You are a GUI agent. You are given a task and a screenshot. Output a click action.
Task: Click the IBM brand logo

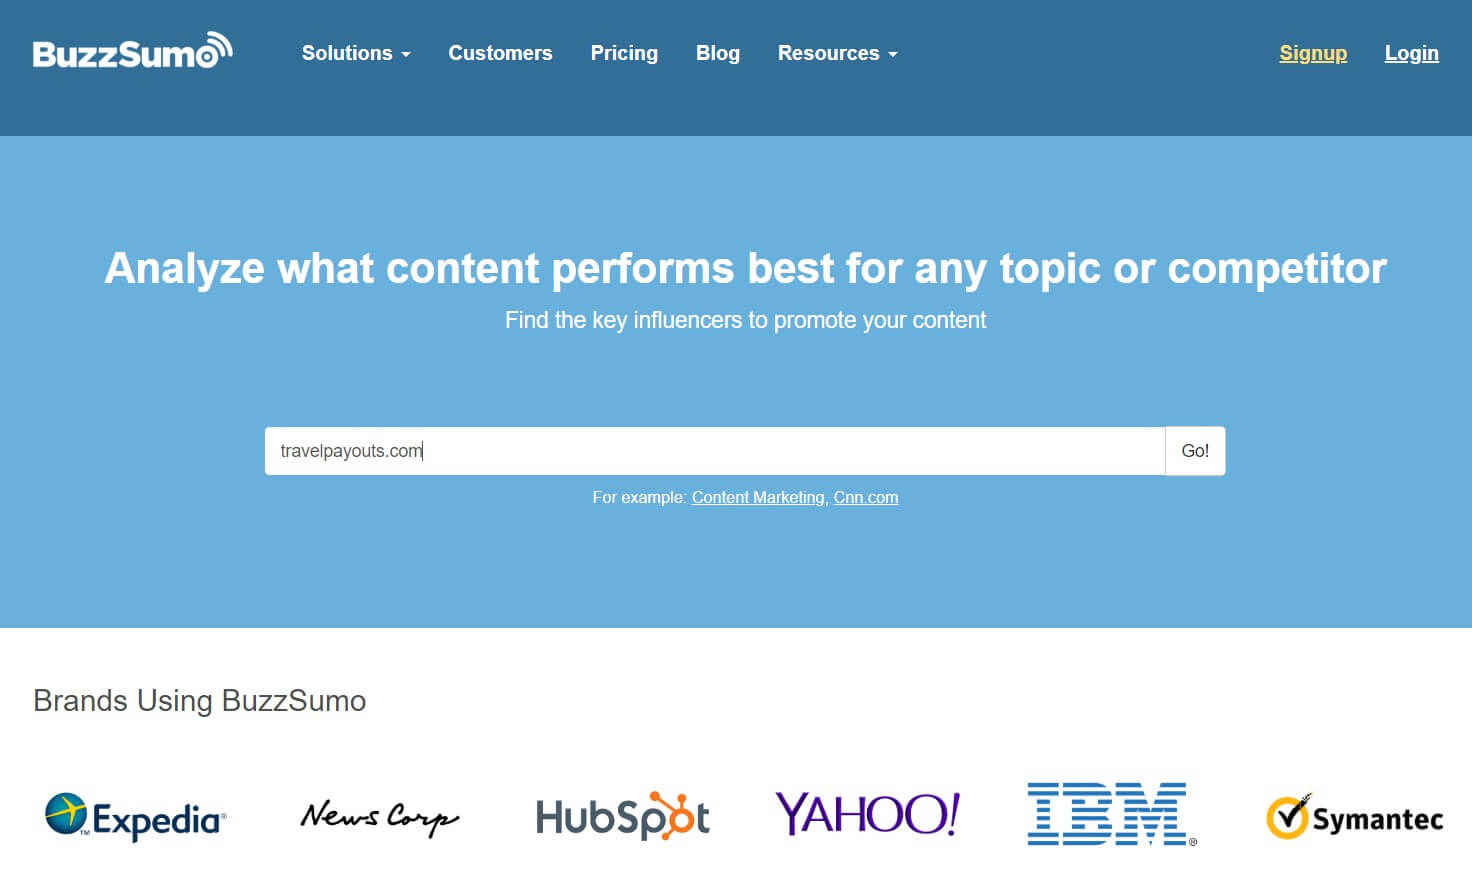tap(1110, 814)
